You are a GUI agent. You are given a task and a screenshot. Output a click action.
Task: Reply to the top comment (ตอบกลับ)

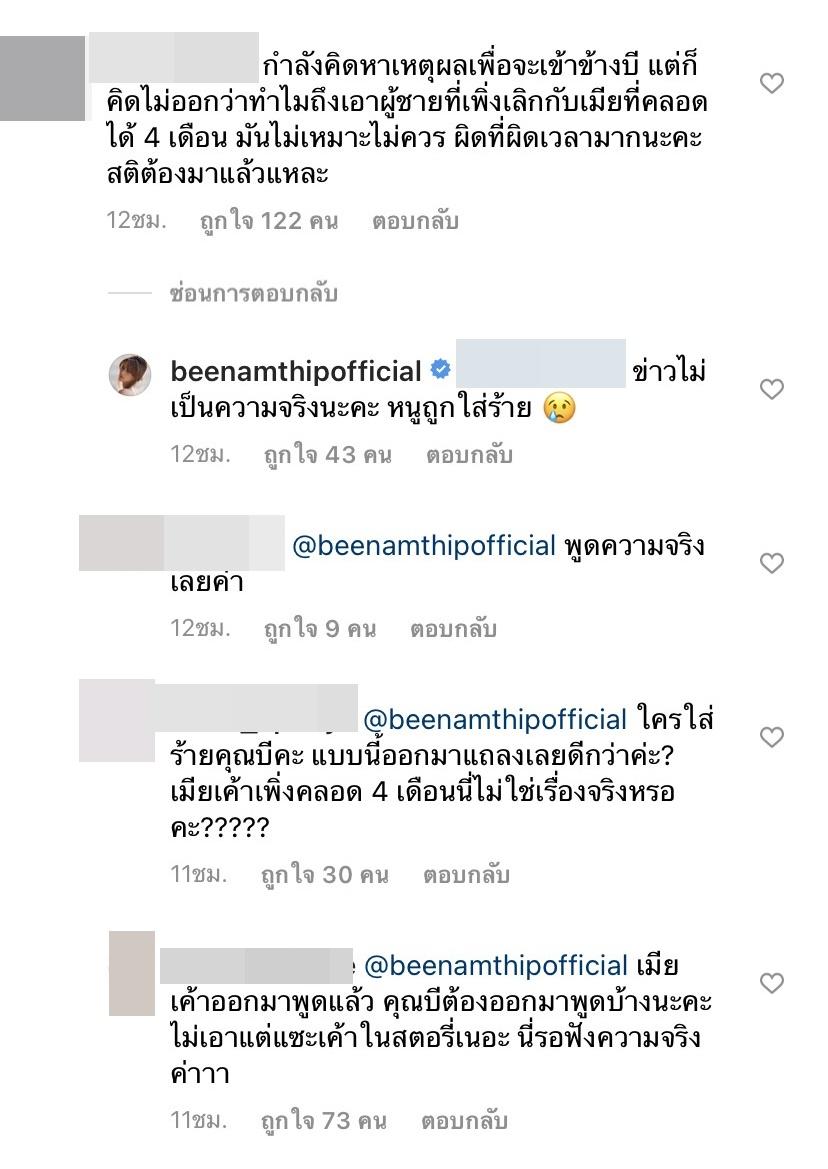coord(415,221)
